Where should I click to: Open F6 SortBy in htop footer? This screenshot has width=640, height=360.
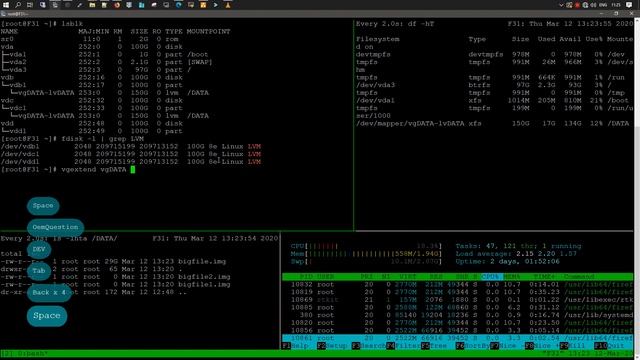tap(473, 346)
